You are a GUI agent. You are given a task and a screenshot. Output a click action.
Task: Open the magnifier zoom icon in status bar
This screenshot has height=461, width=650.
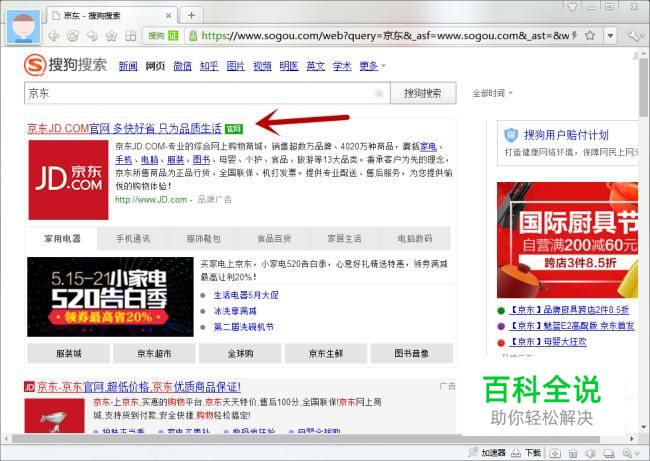pos(628,453)
